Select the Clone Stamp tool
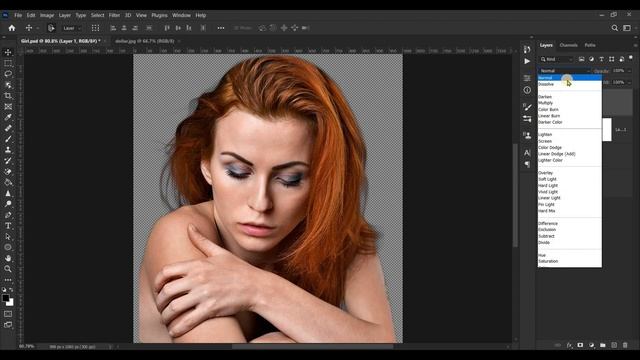The width and height of the screenshot is (640, 360). (x=8, y=150)
